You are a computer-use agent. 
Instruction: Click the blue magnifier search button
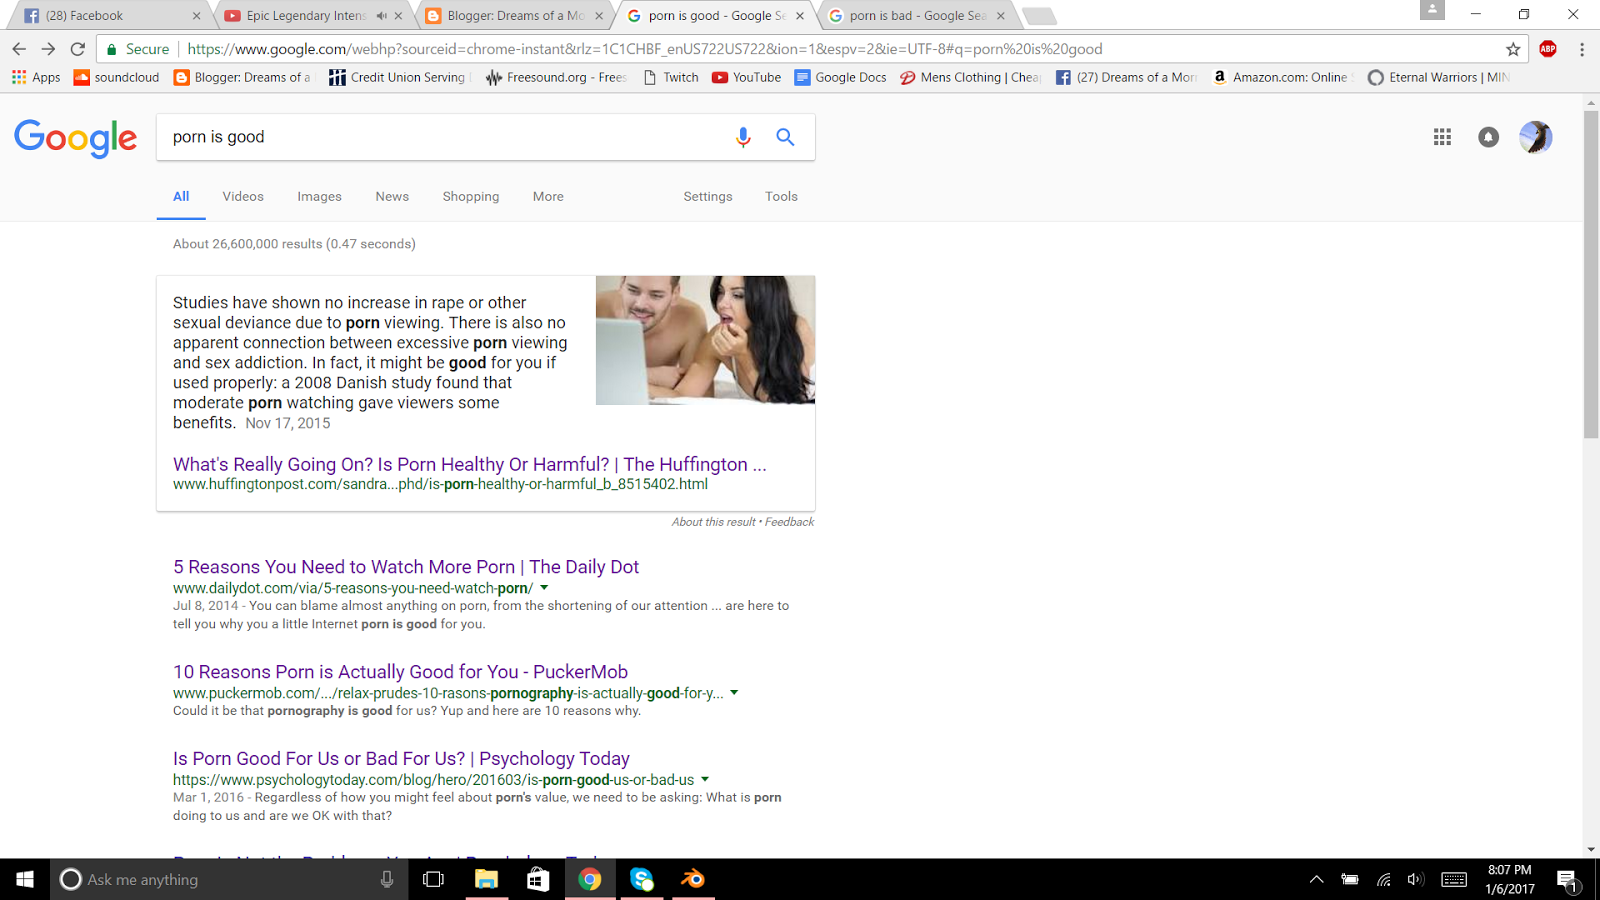coord(785,137)
